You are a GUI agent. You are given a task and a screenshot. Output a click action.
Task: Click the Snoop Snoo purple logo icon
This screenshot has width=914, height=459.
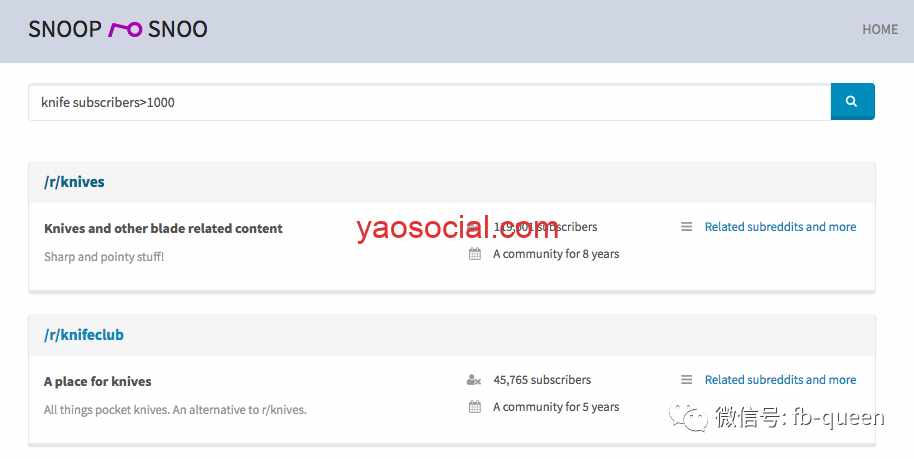coord(125,29)
